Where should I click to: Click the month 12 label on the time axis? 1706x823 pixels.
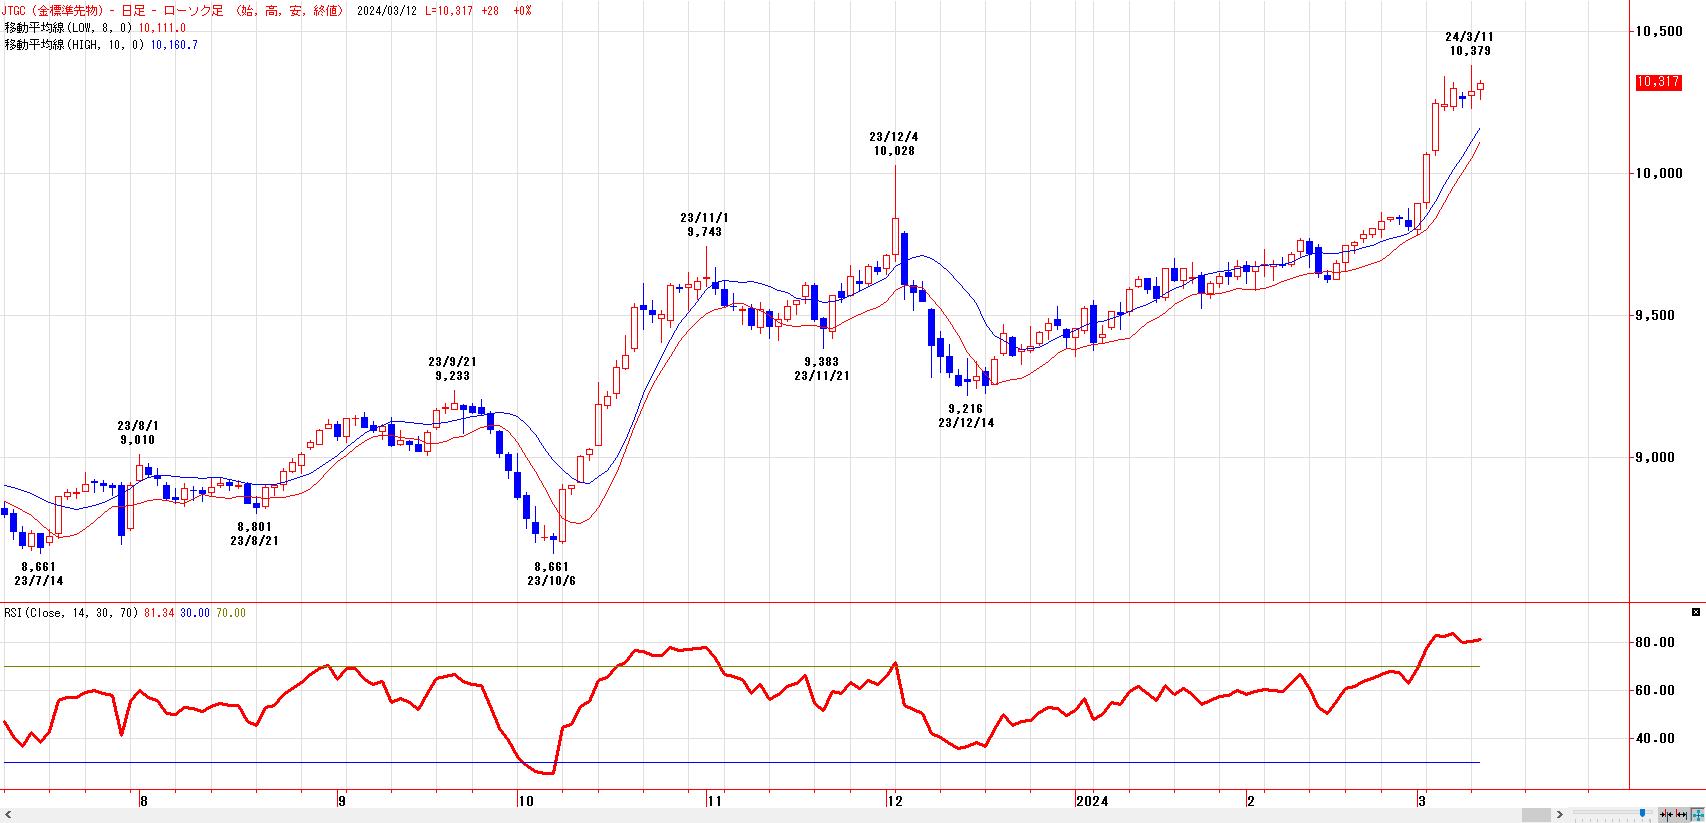click(x=895, y=801)
